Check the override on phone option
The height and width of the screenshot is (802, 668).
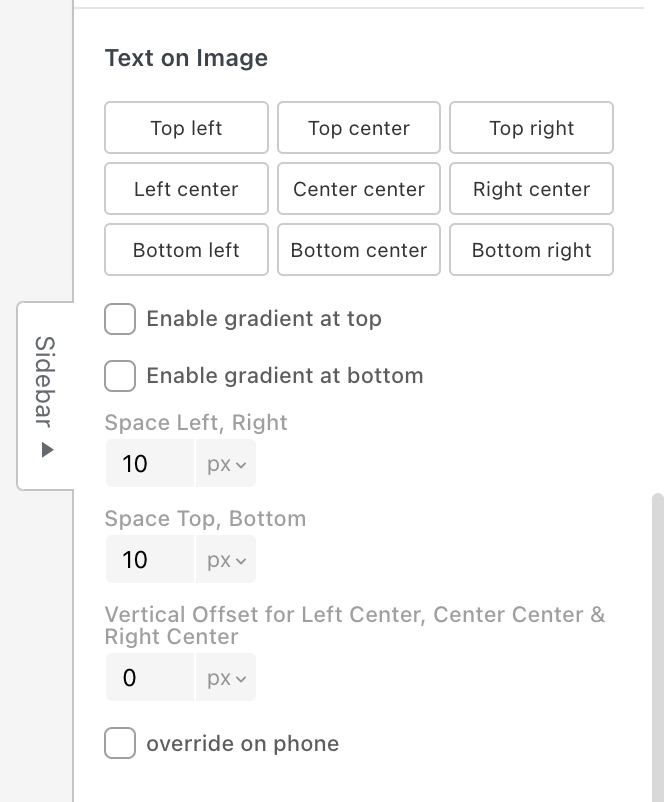click(120, 744)
